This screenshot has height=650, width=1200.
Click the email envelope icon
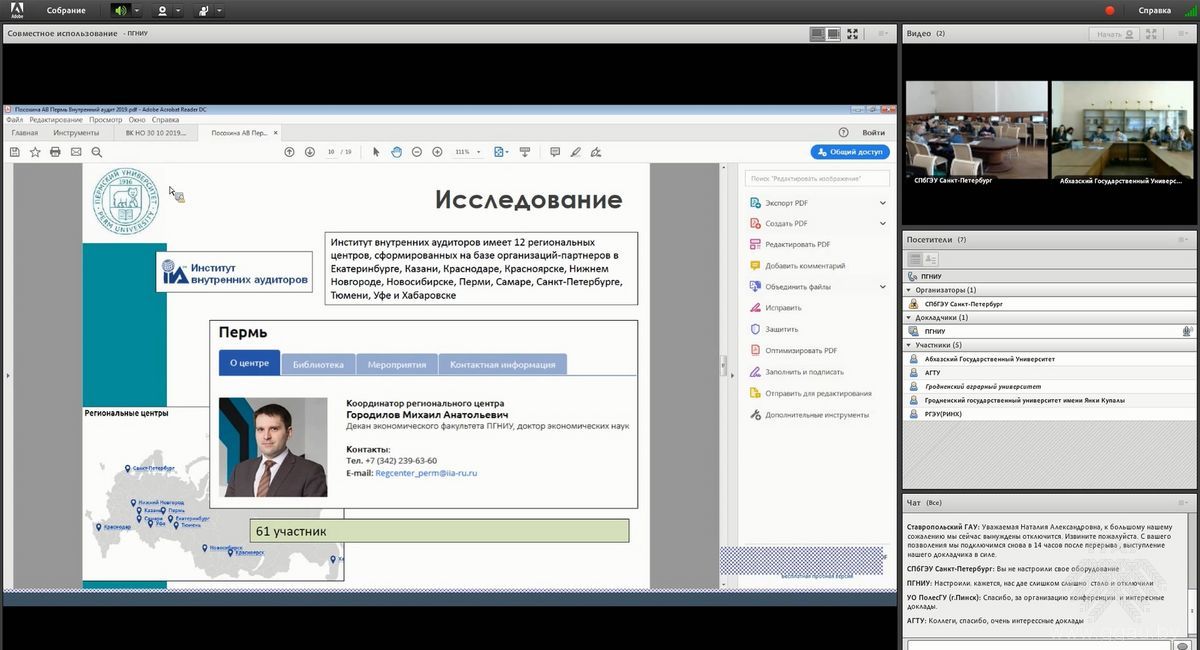point(76,152)
